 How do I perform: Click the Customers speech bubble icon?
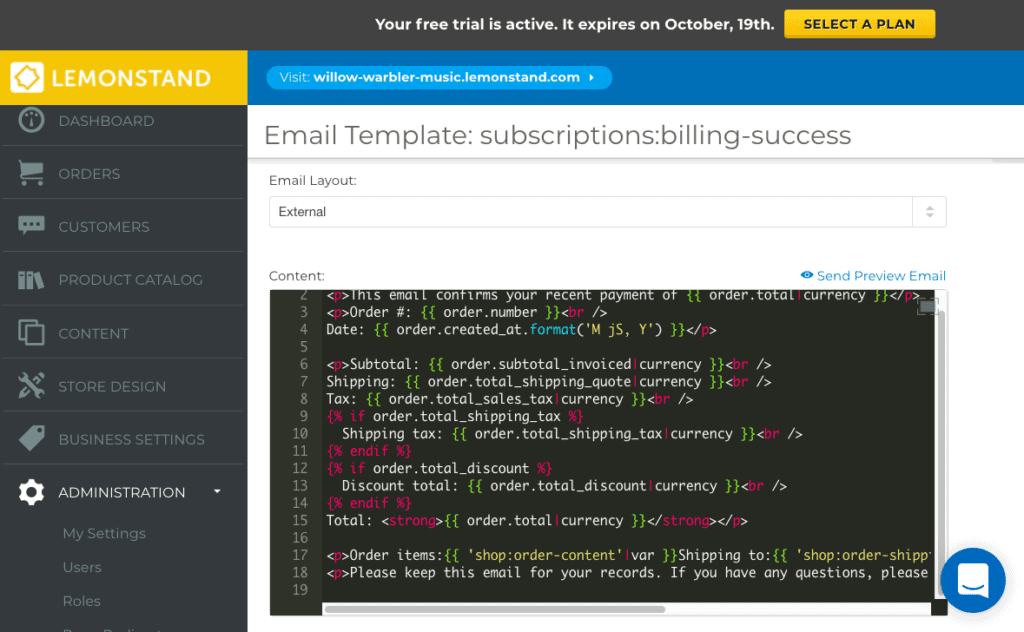click(x=31, y=226)
